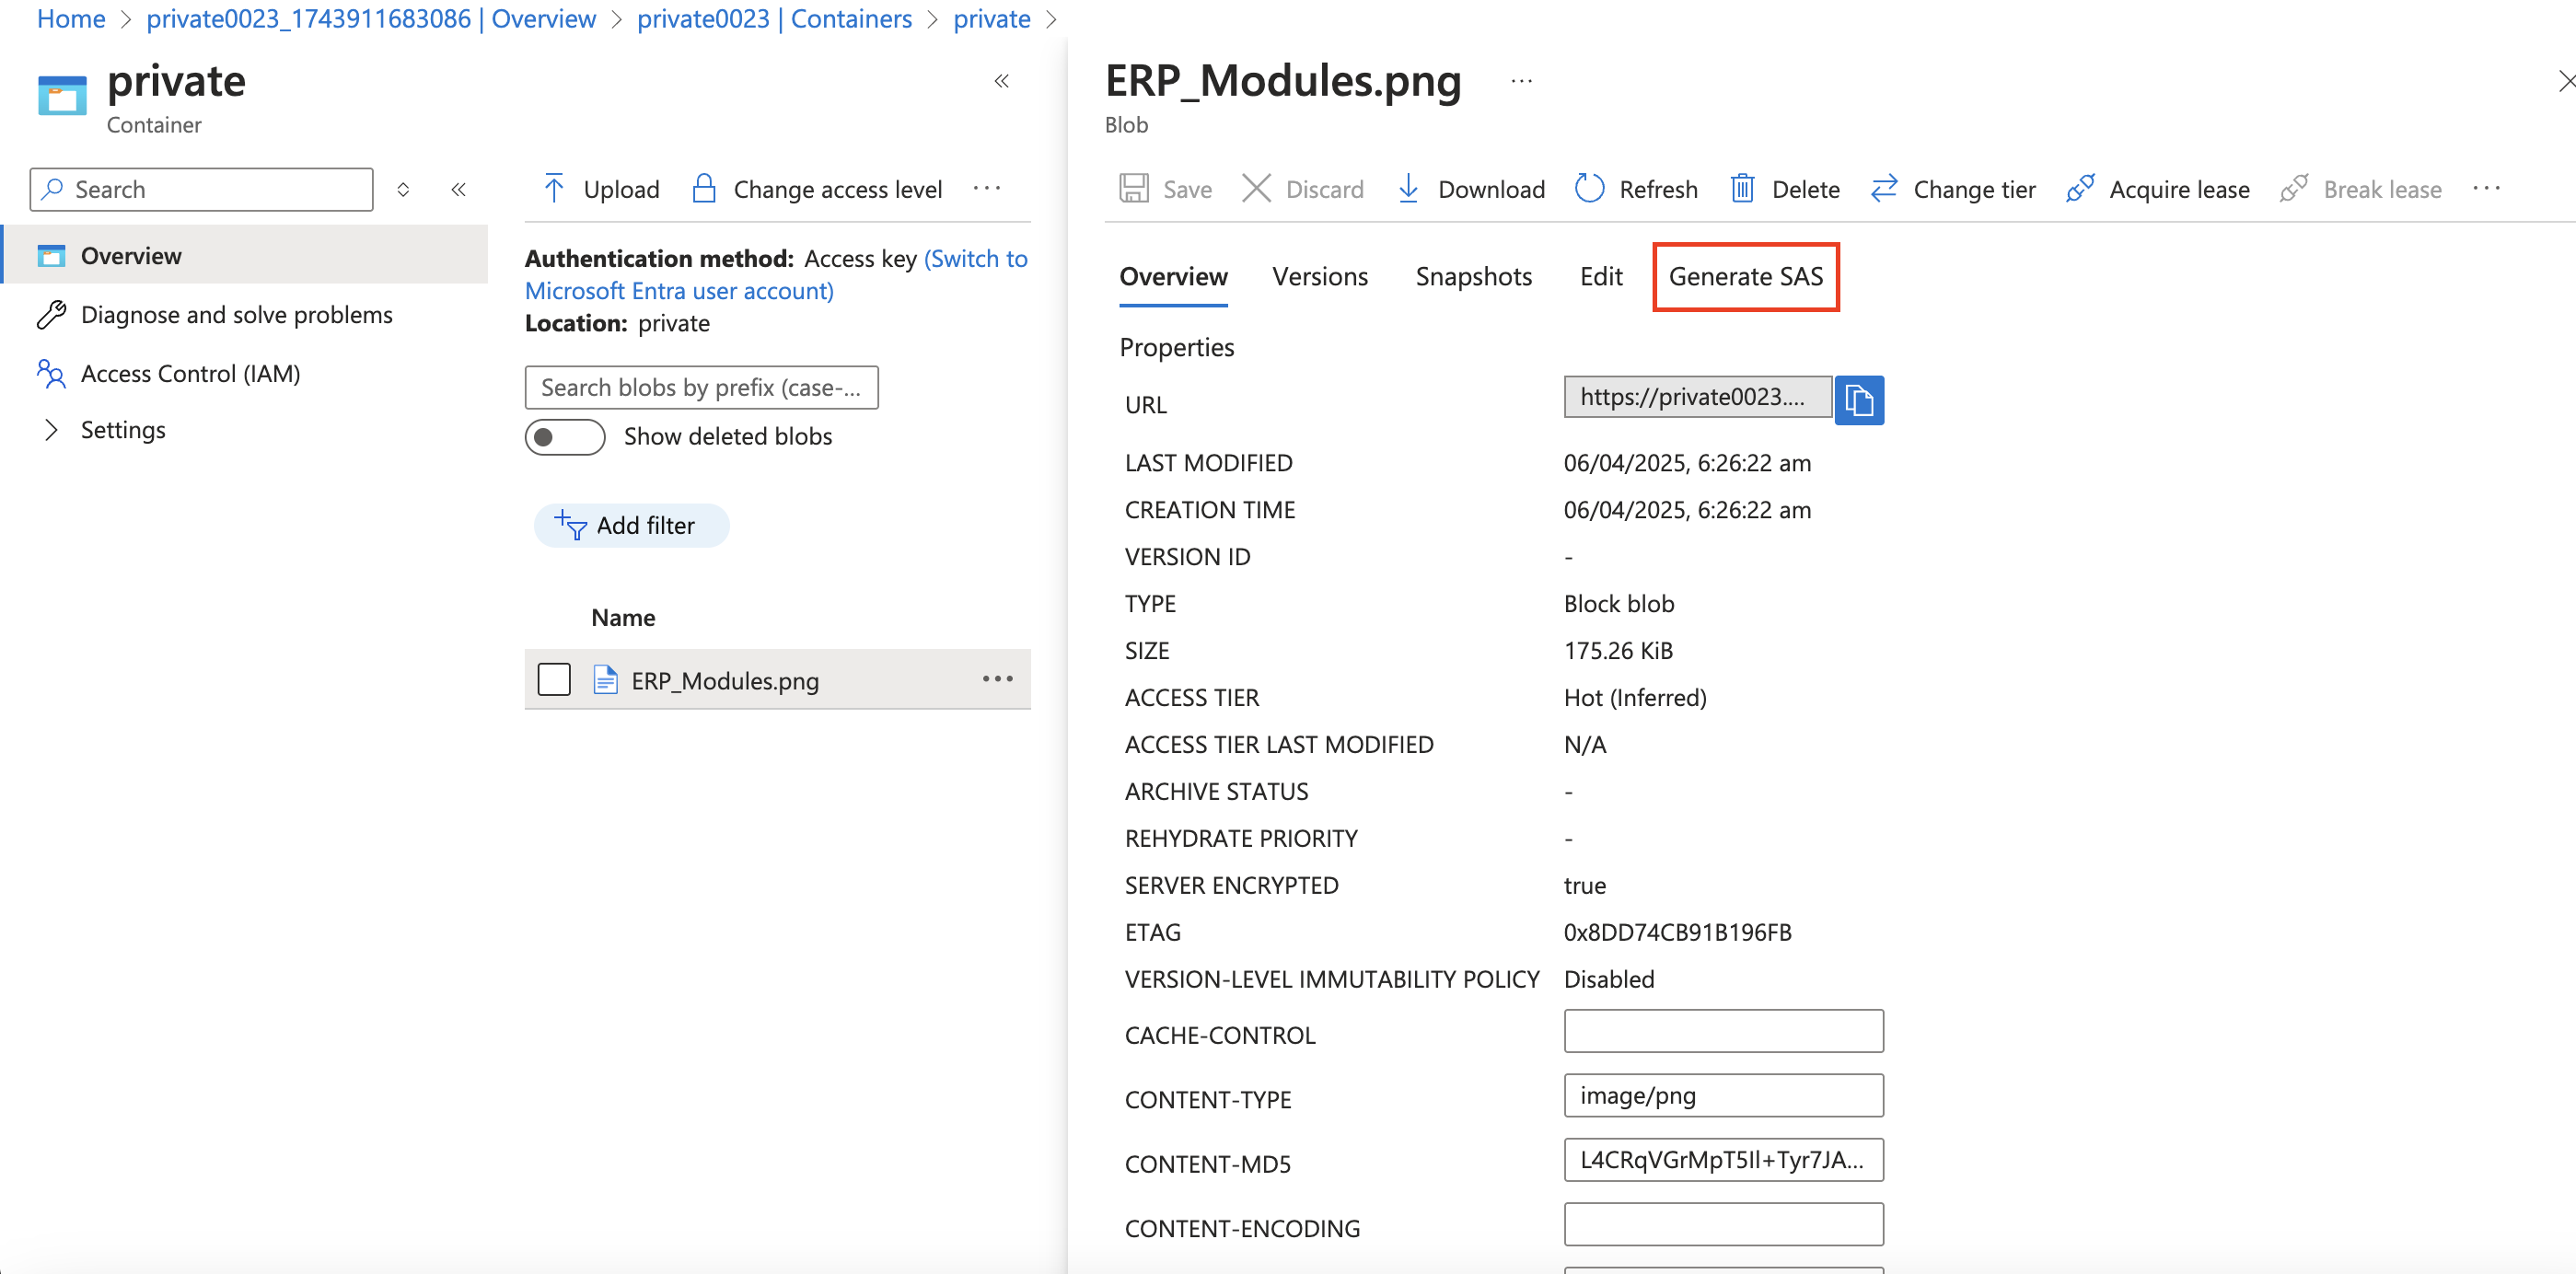The width and height of the screenshot is (2576, 1274).
Task: Check the ERP_Modules.png row checkbox
Action: (554, 679)
